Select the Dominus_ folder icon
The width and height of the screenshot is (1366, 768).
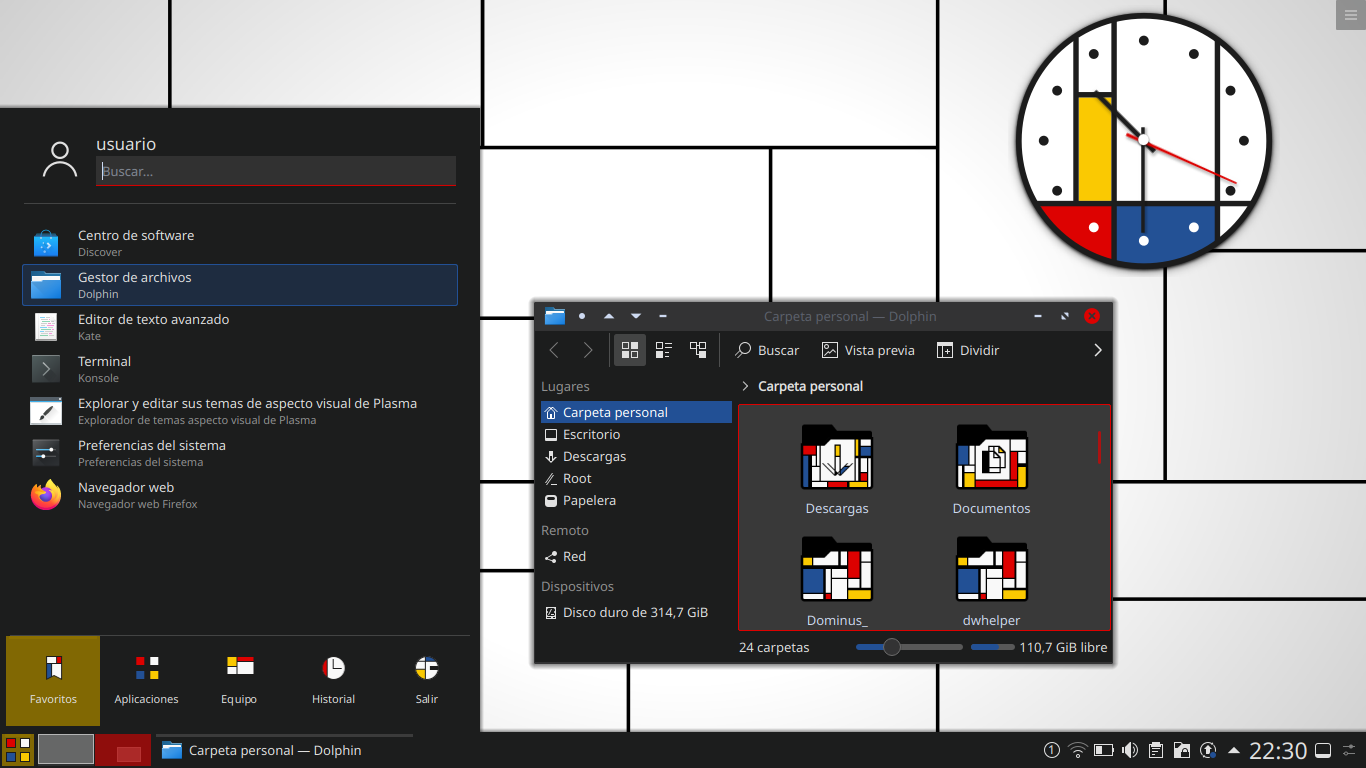pyautogui.click(x=837, y=569)
